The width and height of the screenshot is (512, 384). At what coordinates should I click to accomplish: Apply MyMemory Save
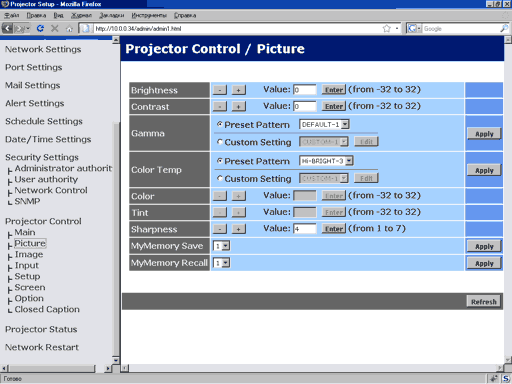tap(484, 246)
